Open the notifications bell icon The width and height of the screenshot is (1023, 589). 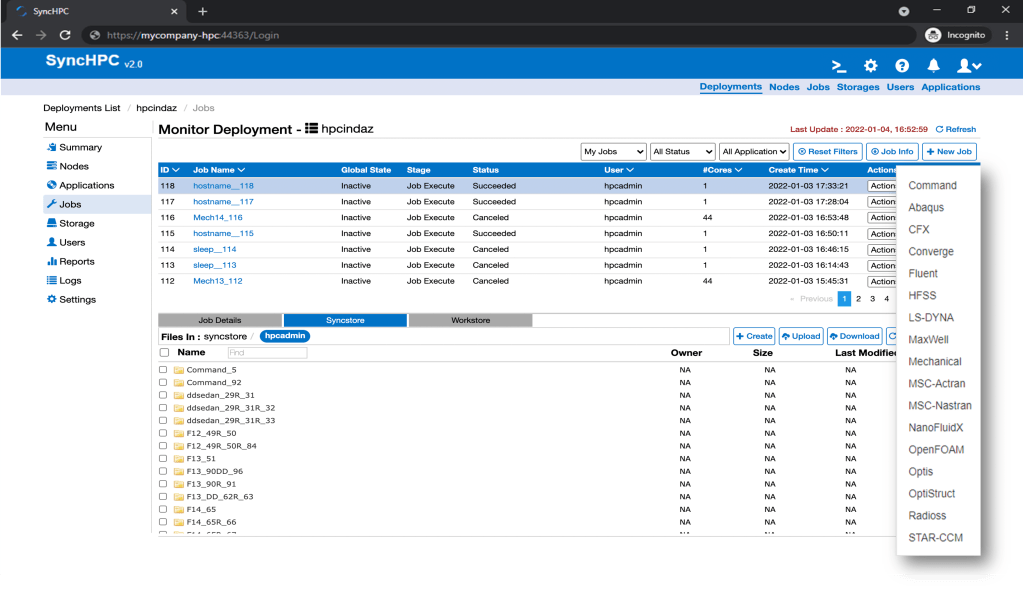point(933,66)
